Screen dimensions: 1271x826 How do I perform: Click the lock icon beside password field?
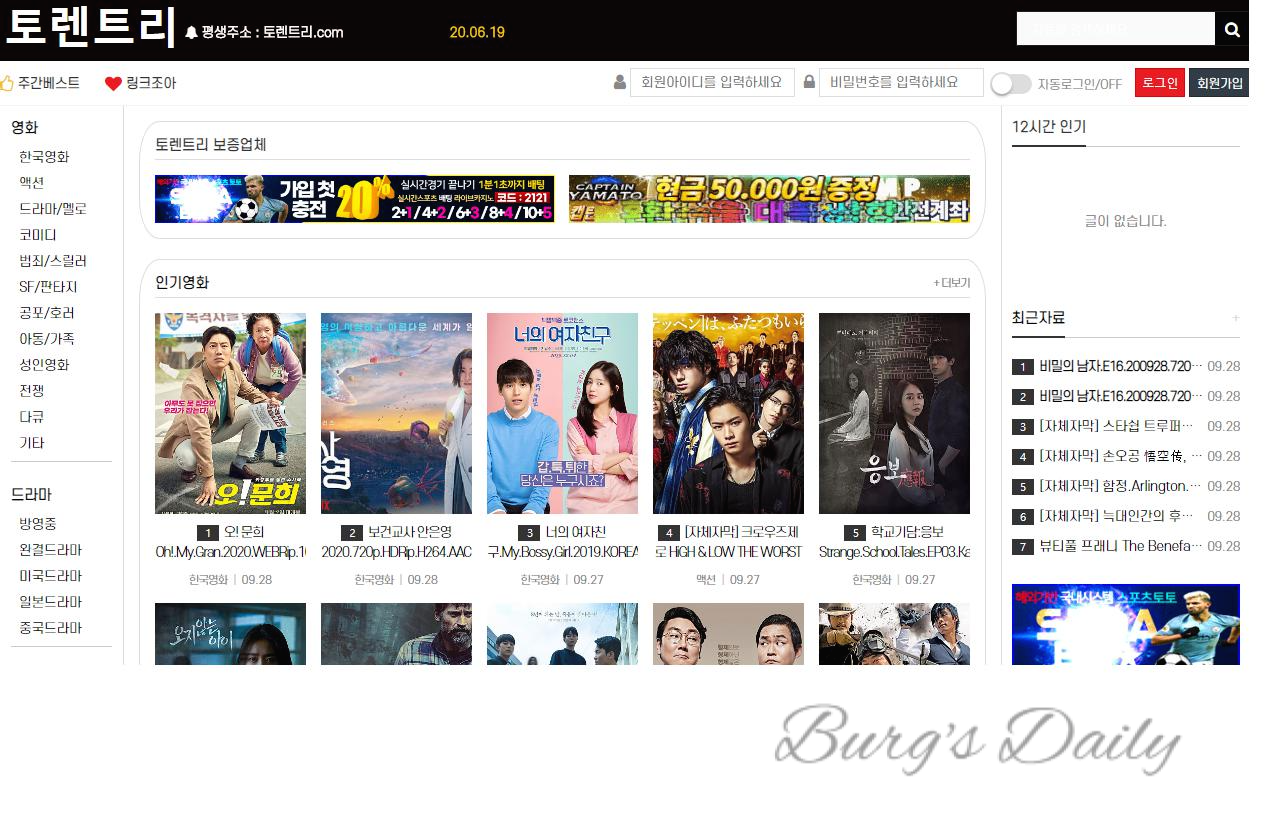click(x=809, y=82)
